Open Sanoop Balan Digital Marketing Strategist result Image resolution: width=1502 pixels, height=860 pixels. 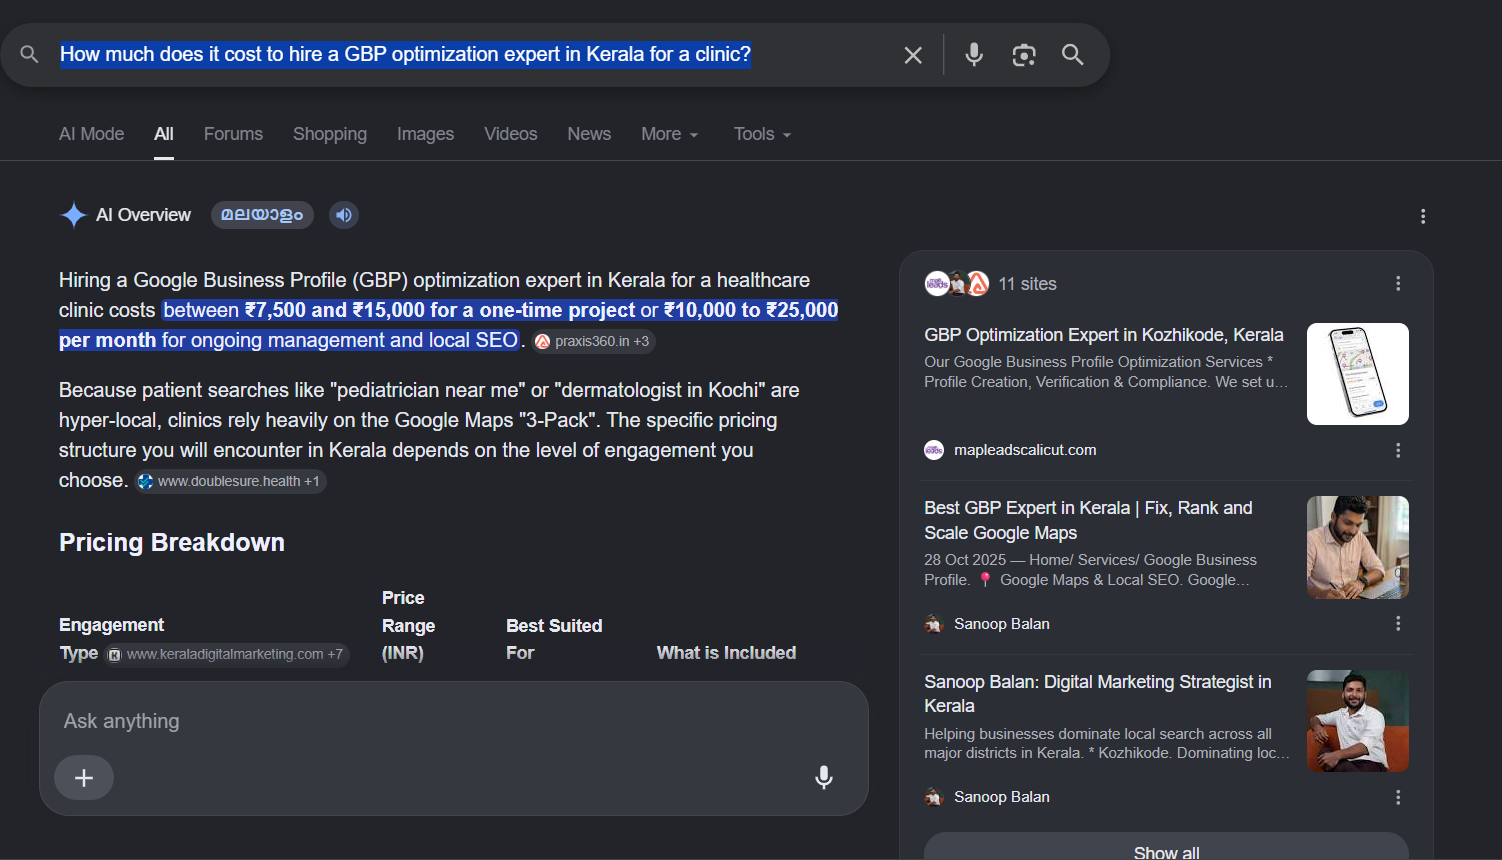1098,693
